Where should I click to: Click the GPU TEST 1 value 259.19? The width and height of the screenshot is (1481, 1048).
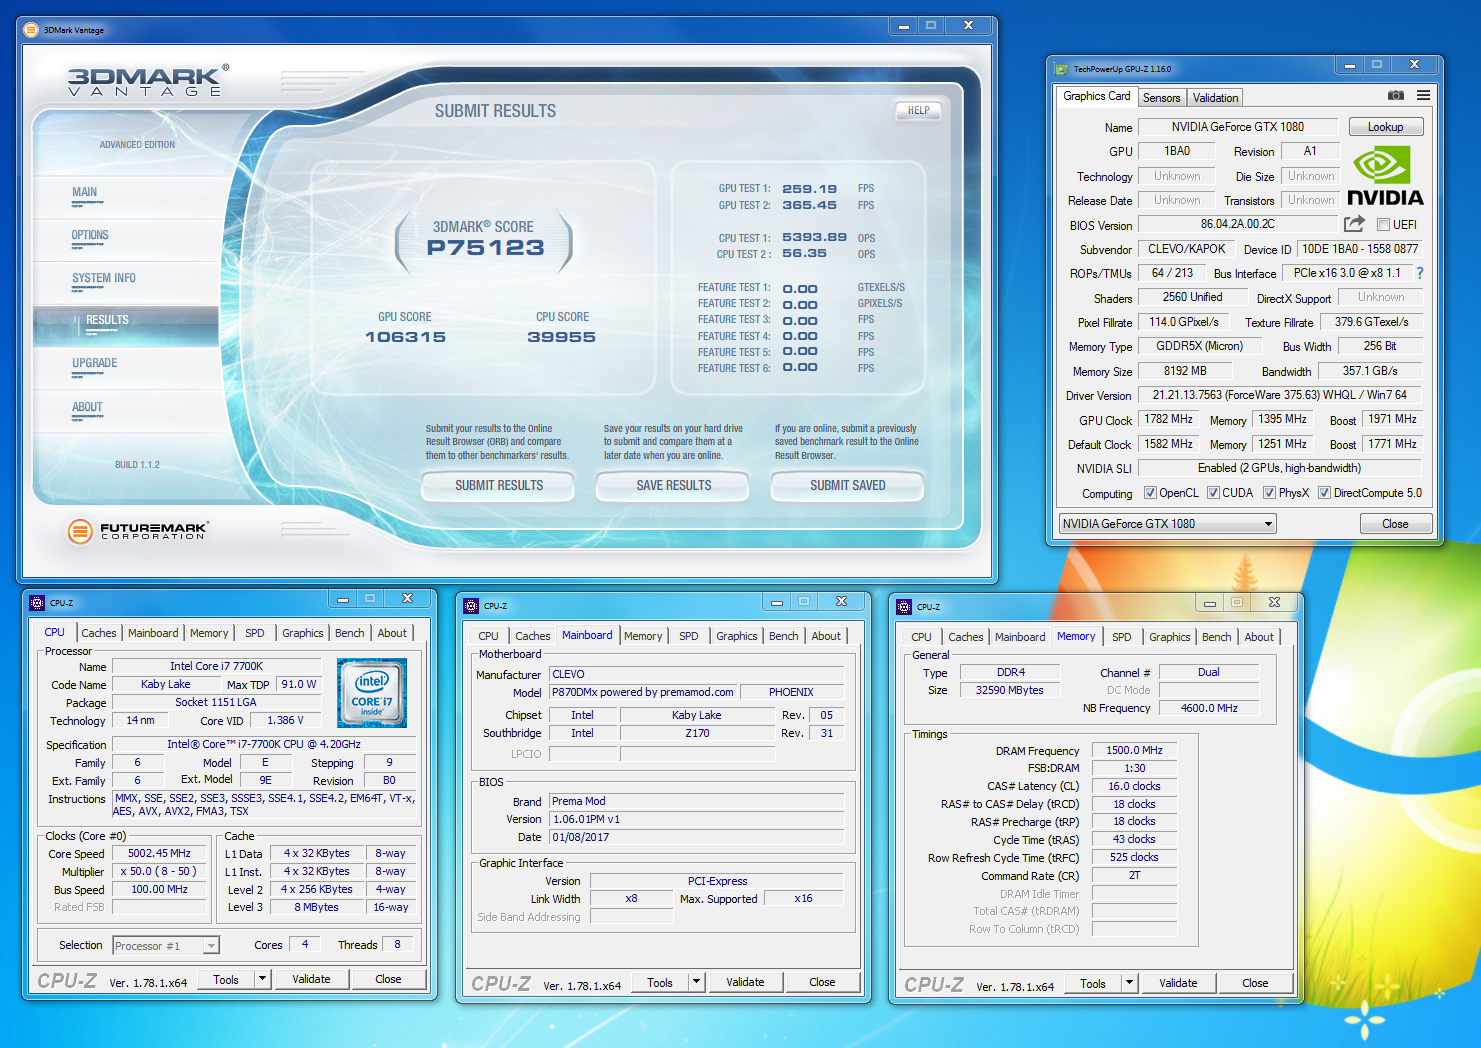click(x=809, y=189)
